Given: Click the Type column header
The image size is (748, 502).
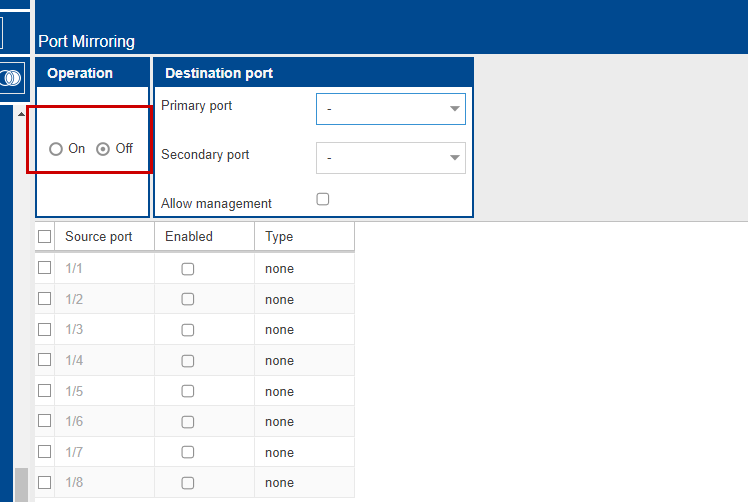Looking at the screenshot, I should pos(305,236).
